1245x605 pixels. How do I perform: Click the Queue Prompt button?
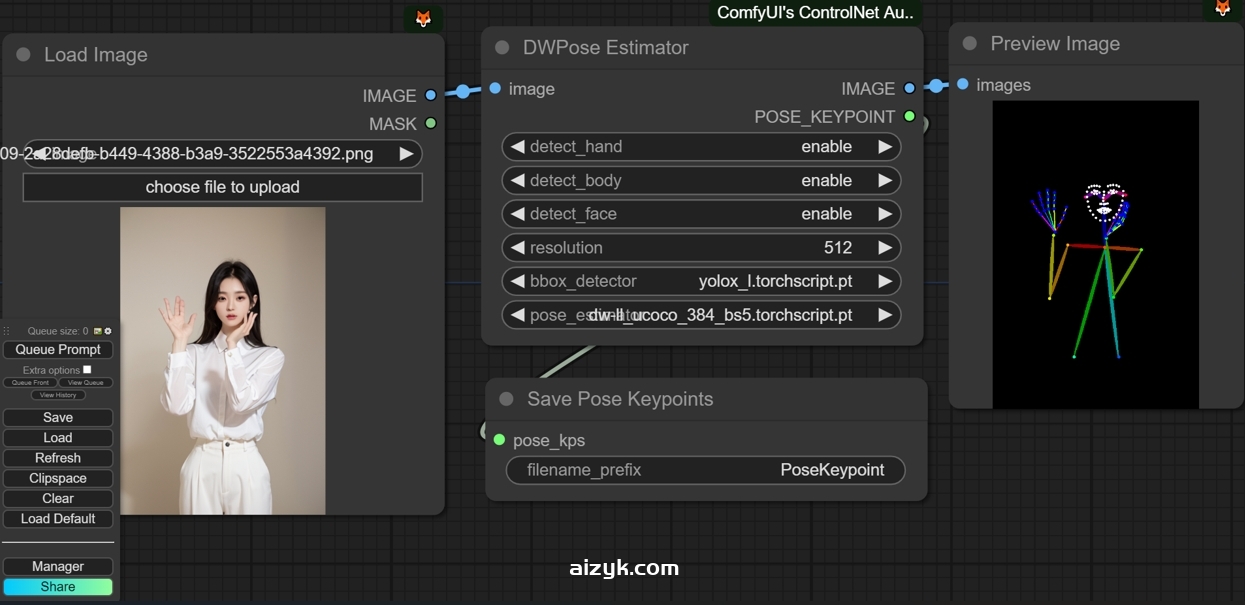click(57, 349)
